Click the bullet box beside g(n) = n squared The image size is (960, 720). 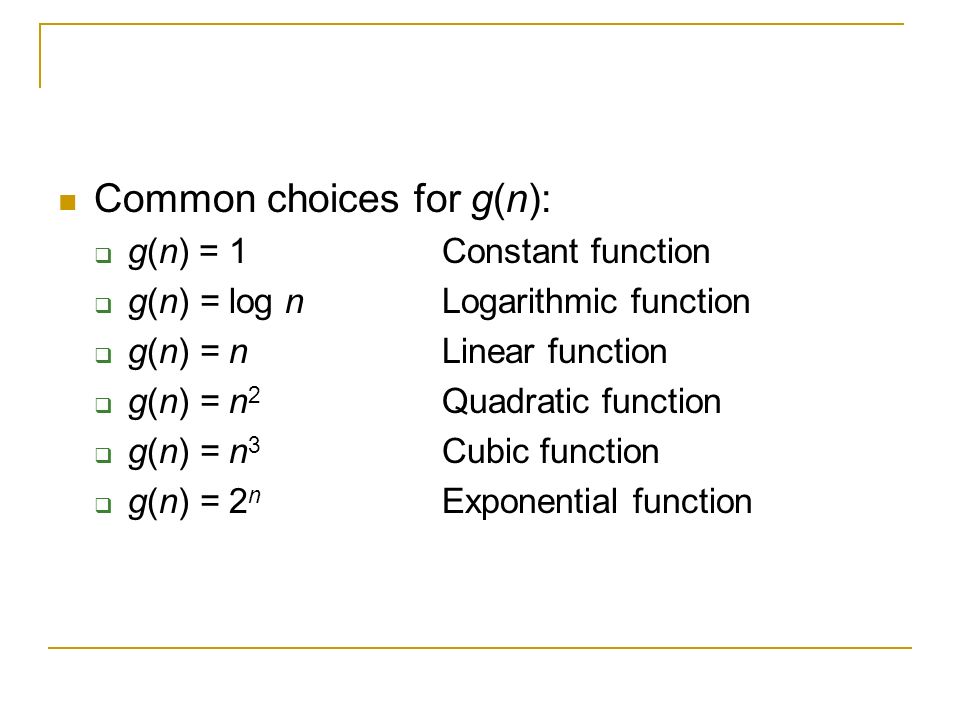pyautogui.click(x=103, y=405)
